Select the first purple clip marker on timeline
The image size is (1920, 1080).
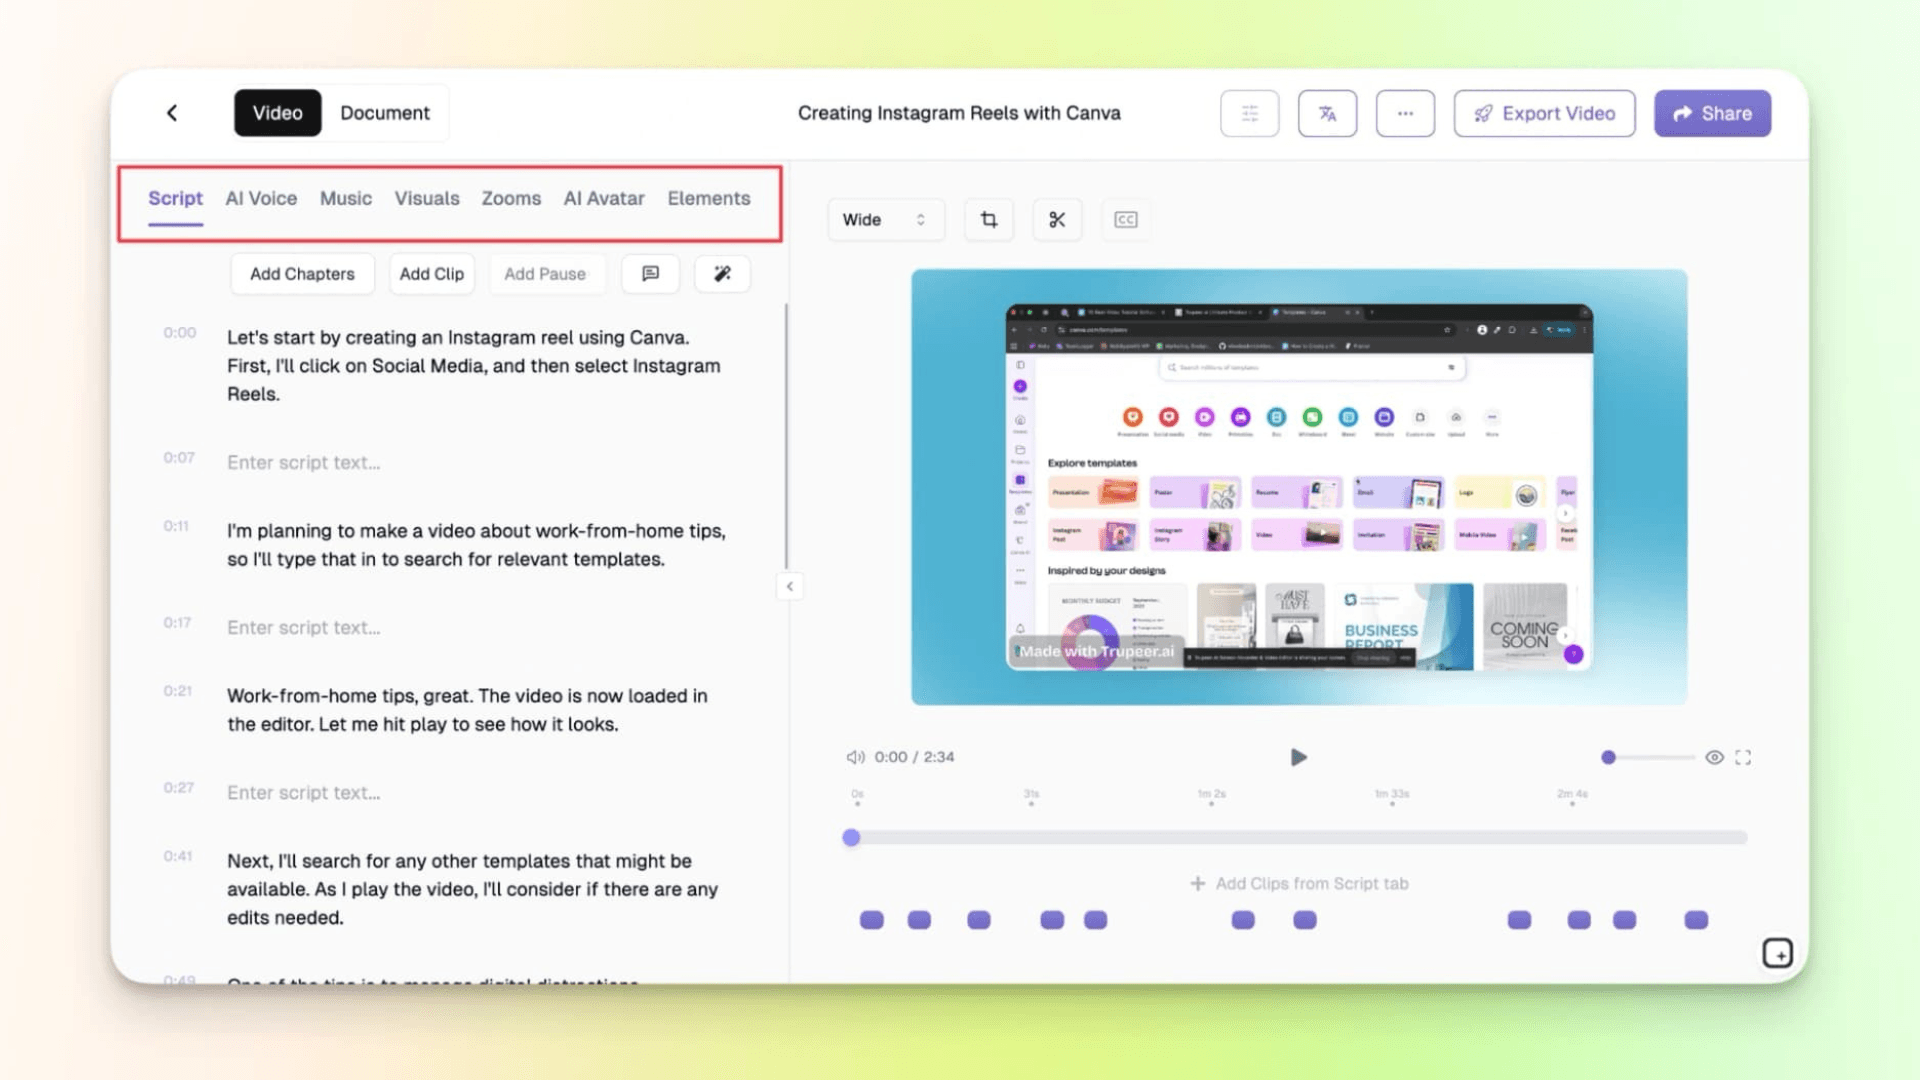tap(872, 920)
